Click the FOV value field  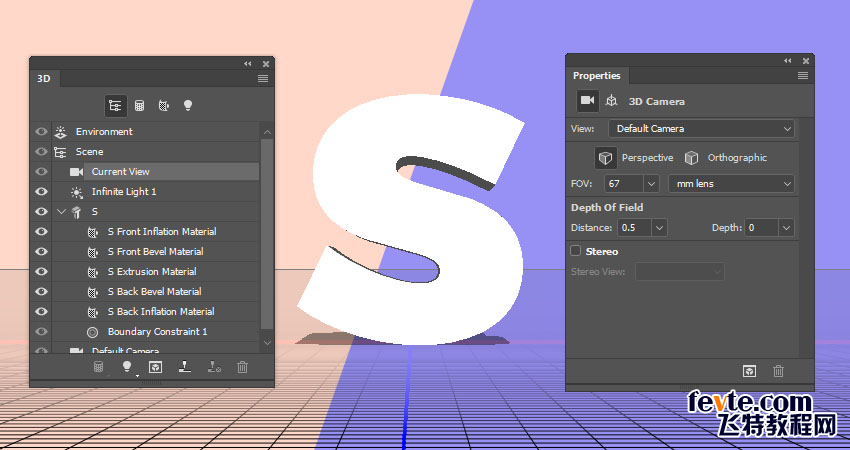(624, 184)
